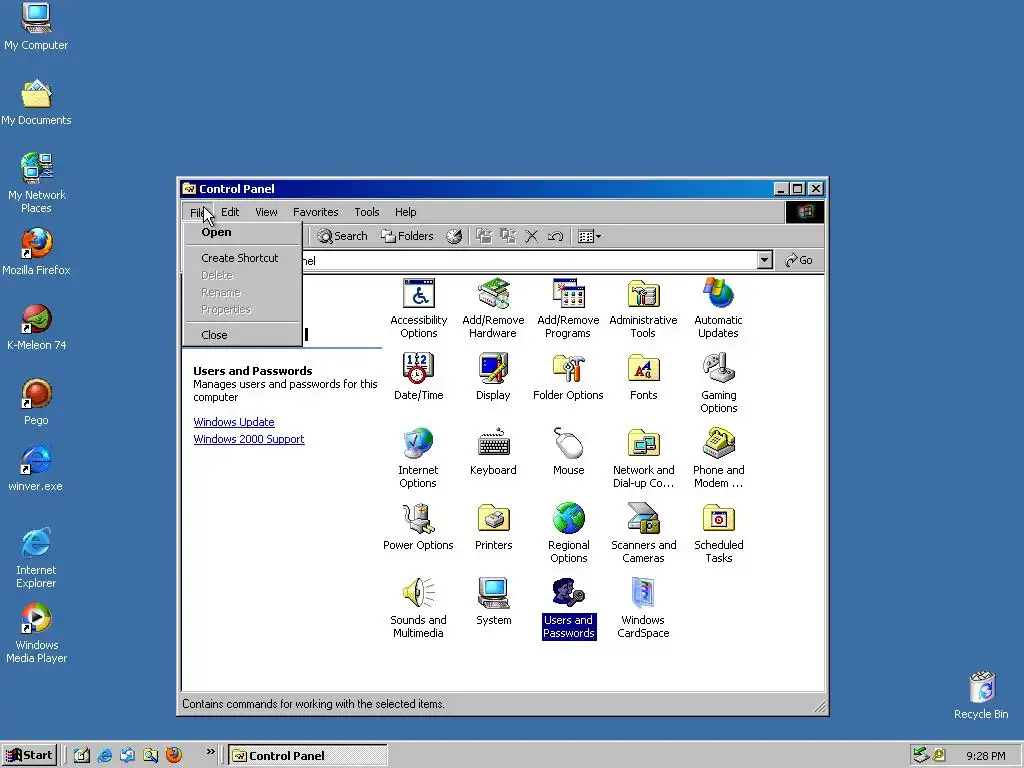Choose Close in the File menu

pyautogui.click(x=242, y=335)
